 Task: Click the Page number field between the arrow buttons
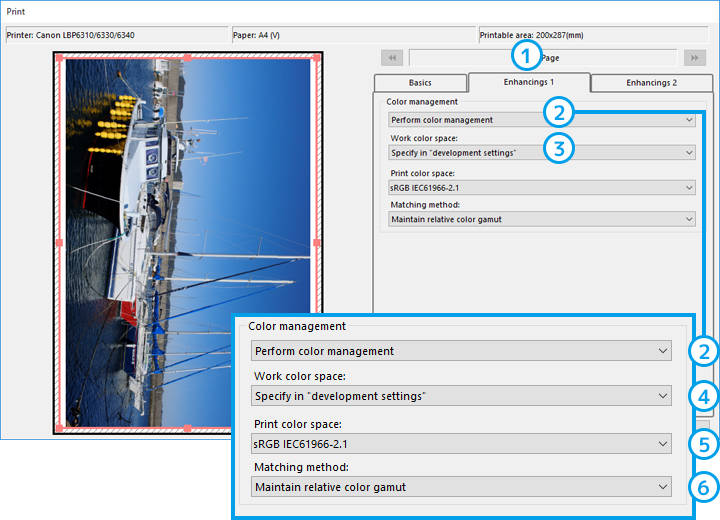pyautogui.click(x=543, y=58)
